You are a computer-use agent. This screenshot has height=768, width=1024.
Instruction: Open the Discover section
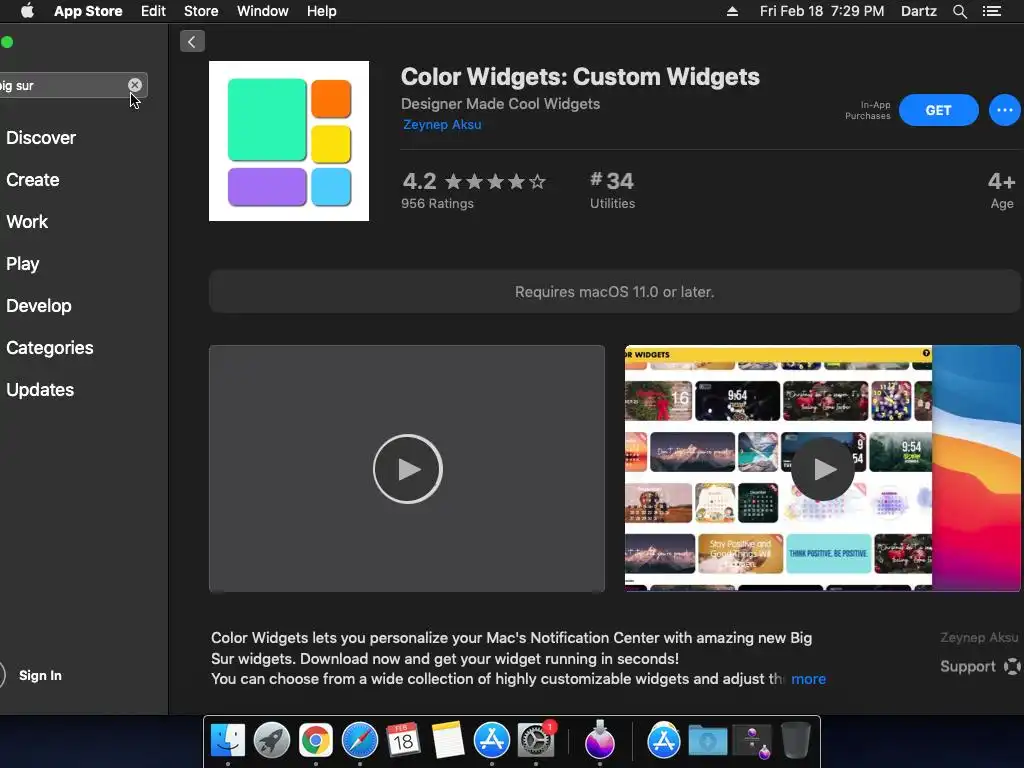40,138
